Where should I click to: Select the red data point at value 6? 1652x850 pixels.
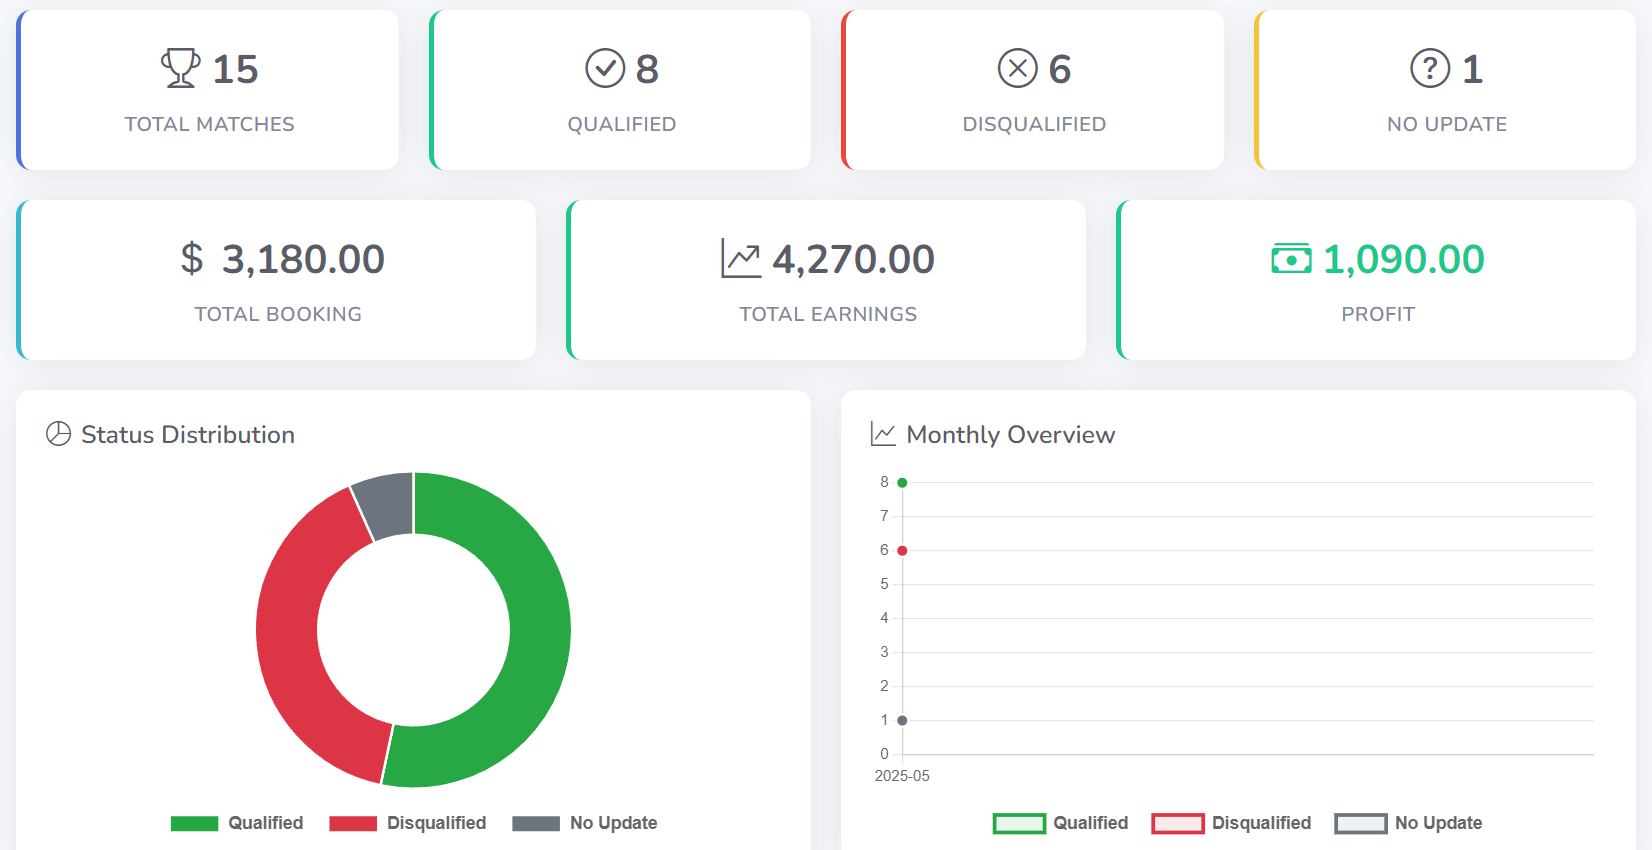(902, 551)
